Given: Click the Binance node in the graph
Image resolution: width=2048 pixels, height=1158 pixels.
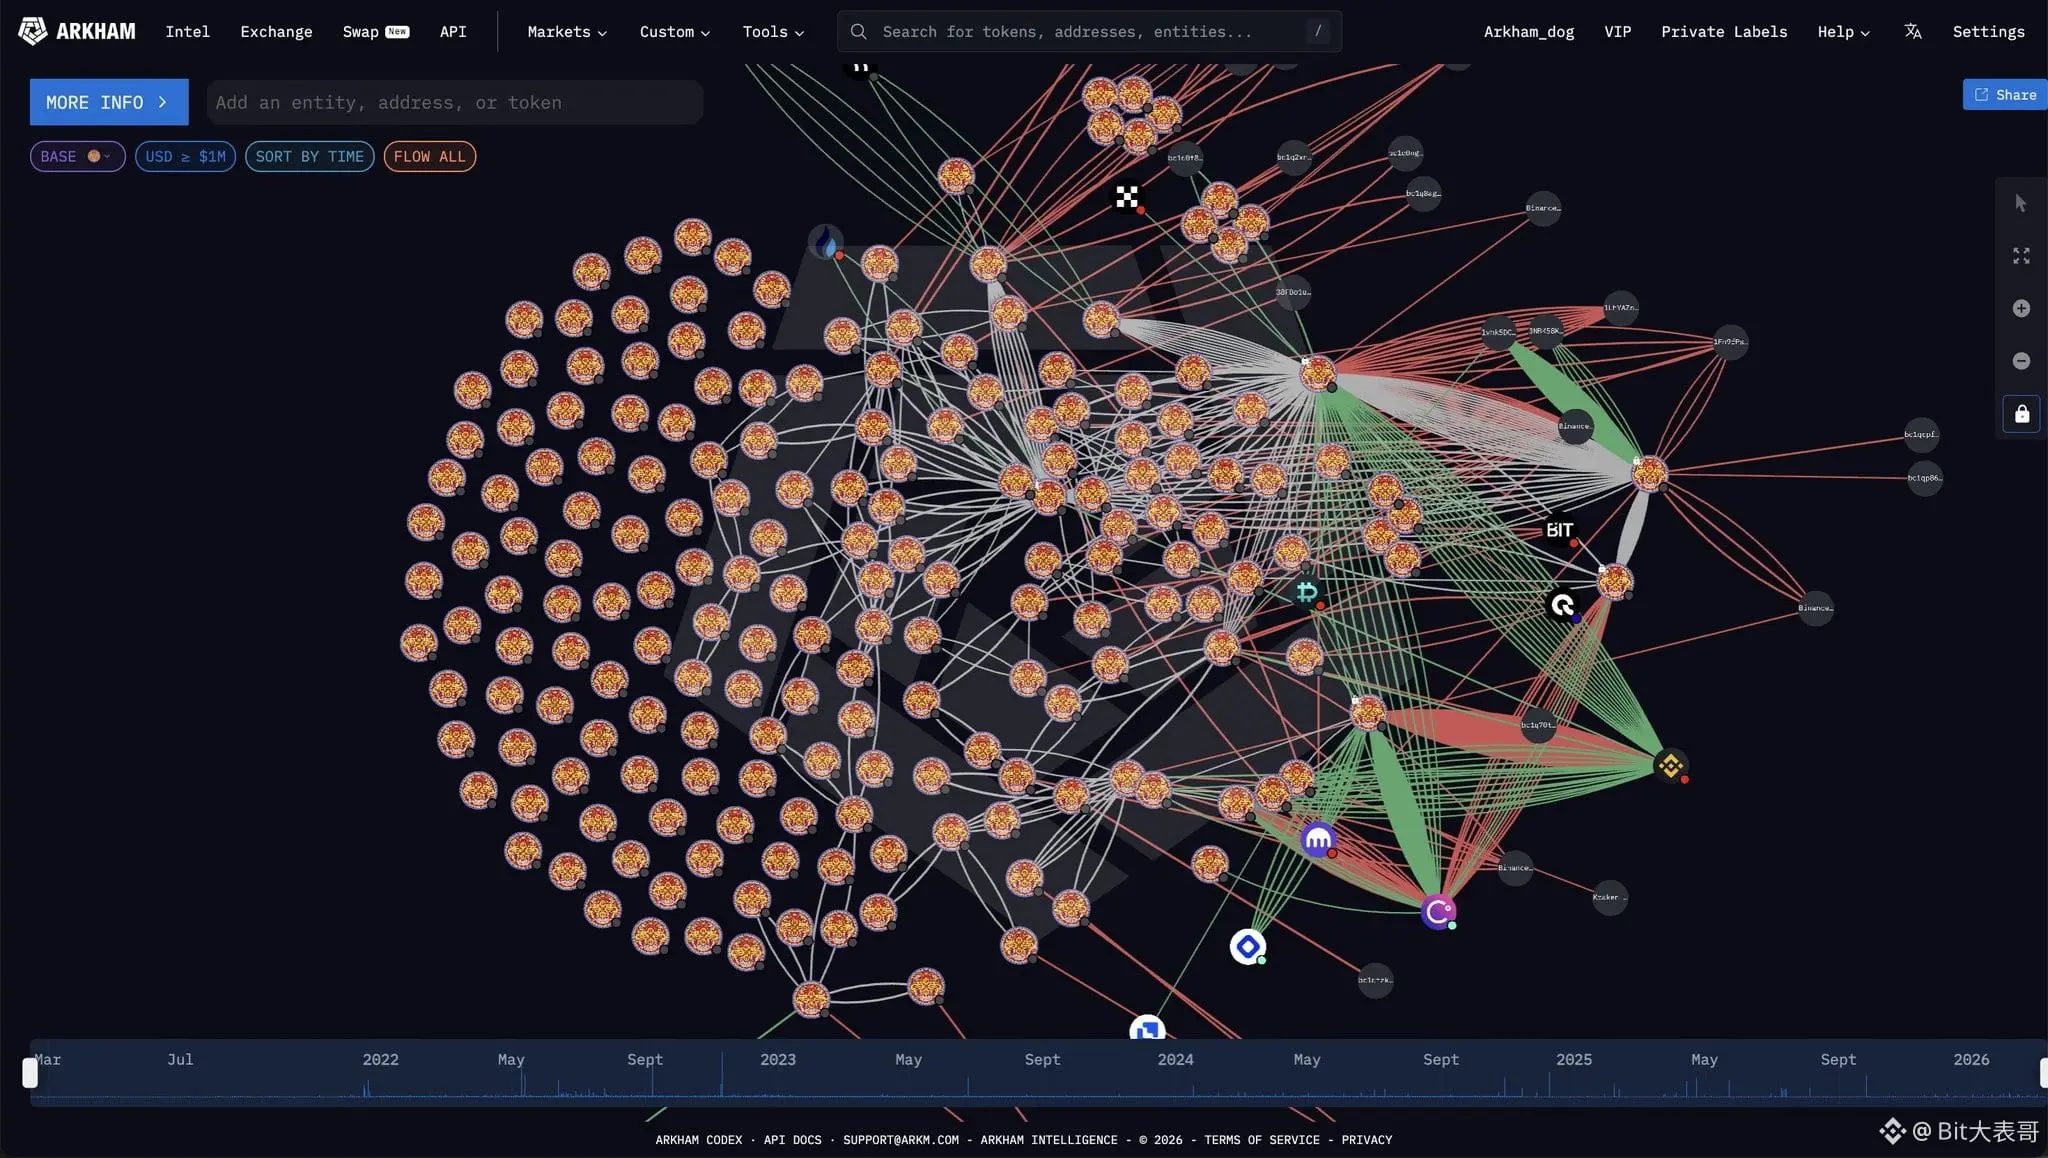Looking at the screenshot, I should click(1670, 766).
